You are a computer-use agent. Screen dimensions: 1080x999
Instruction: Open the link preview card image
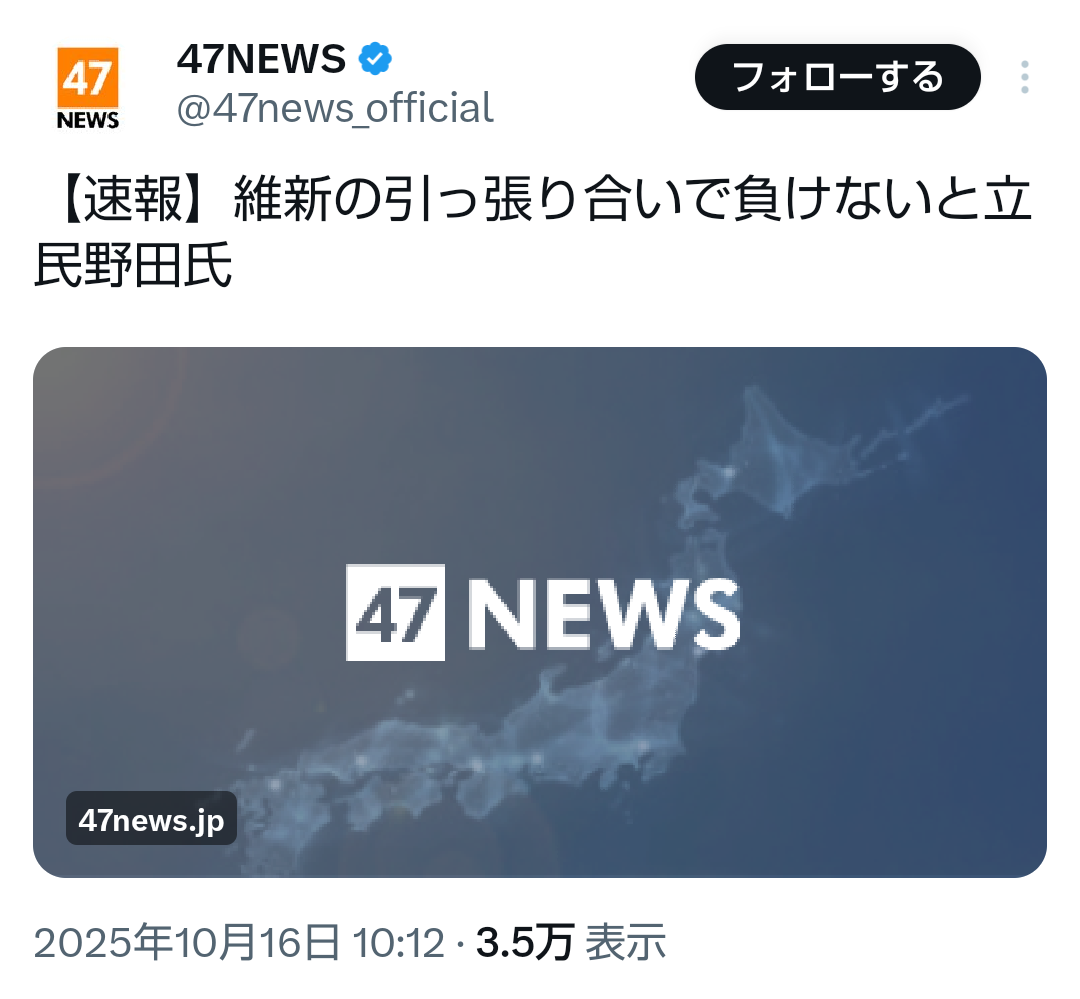pyautogui.click(x=540, y=612)
